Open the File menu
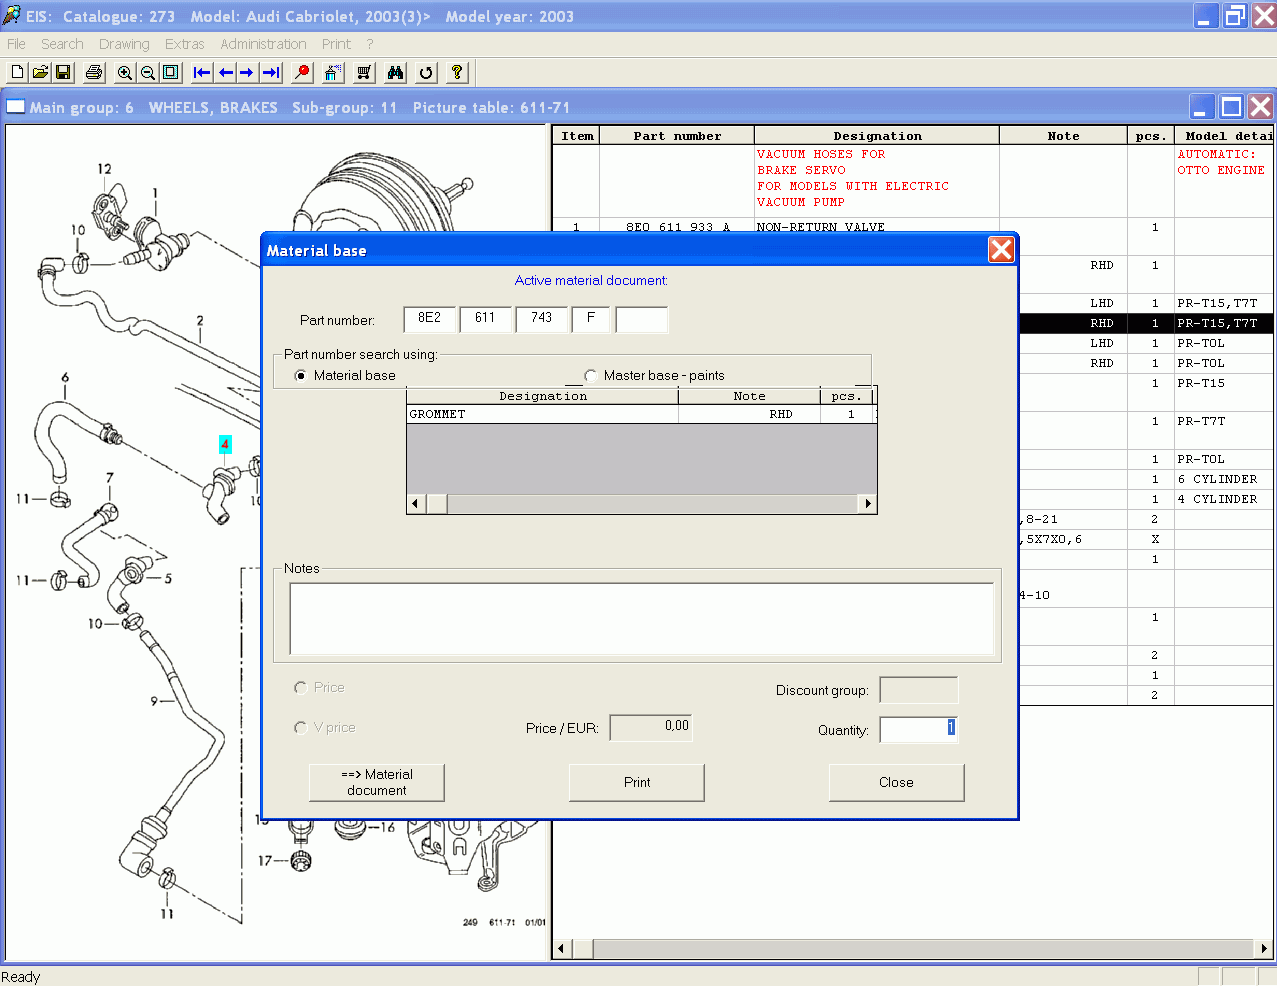Screen dimensions: 1277x986 pos(16,44)
